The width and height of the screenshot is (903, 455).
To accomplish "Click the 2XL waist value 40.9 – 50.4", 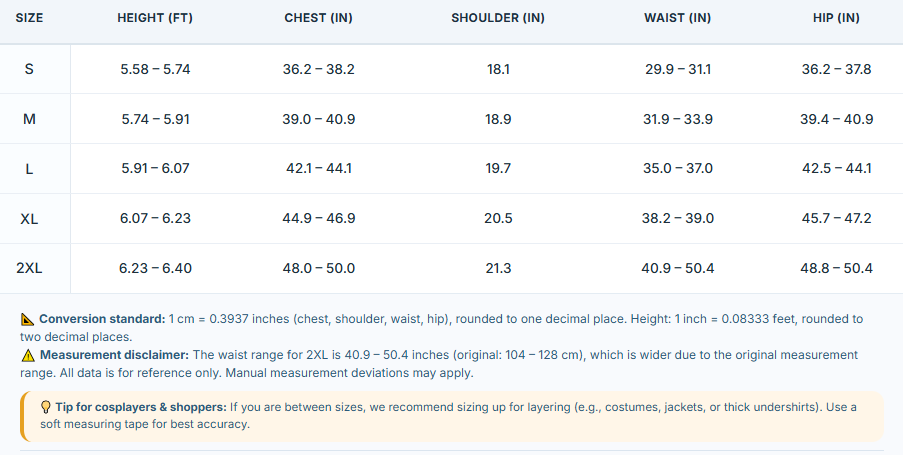I will pyautogui.click(x=678, y=268).
